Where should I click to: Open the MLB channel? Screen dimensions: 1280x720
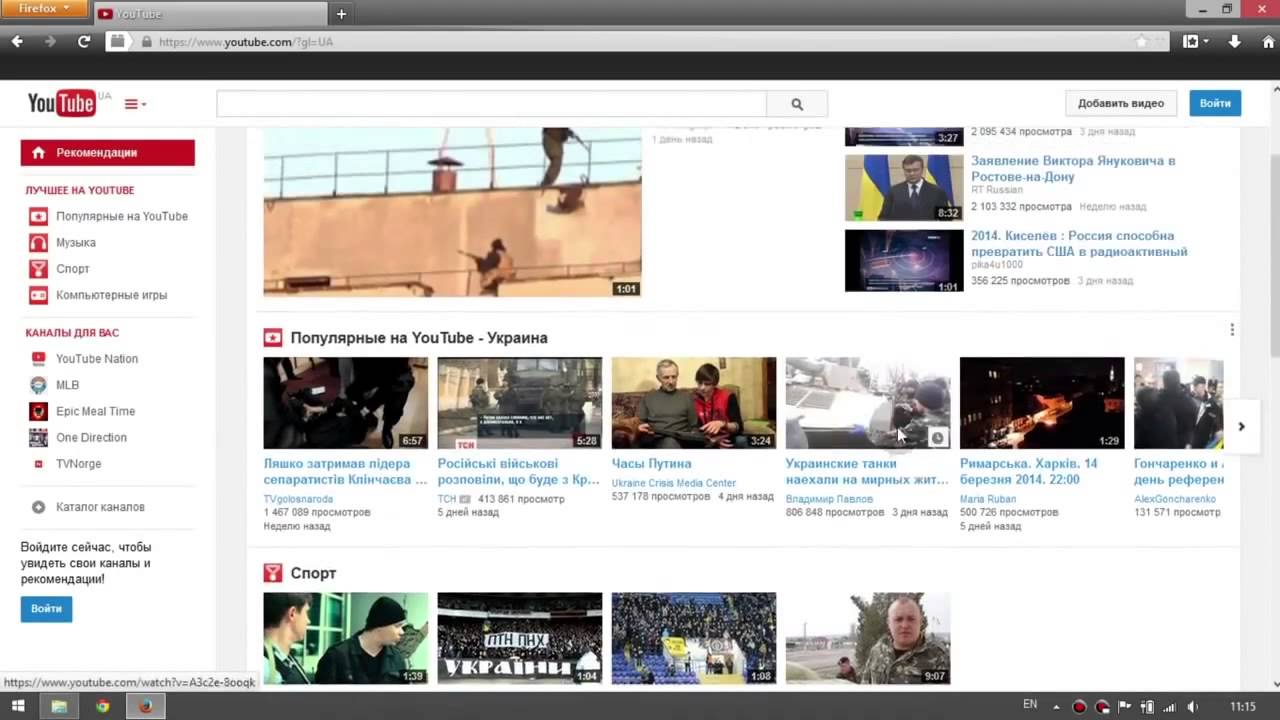pyautogui.click(x=67, y=385)
